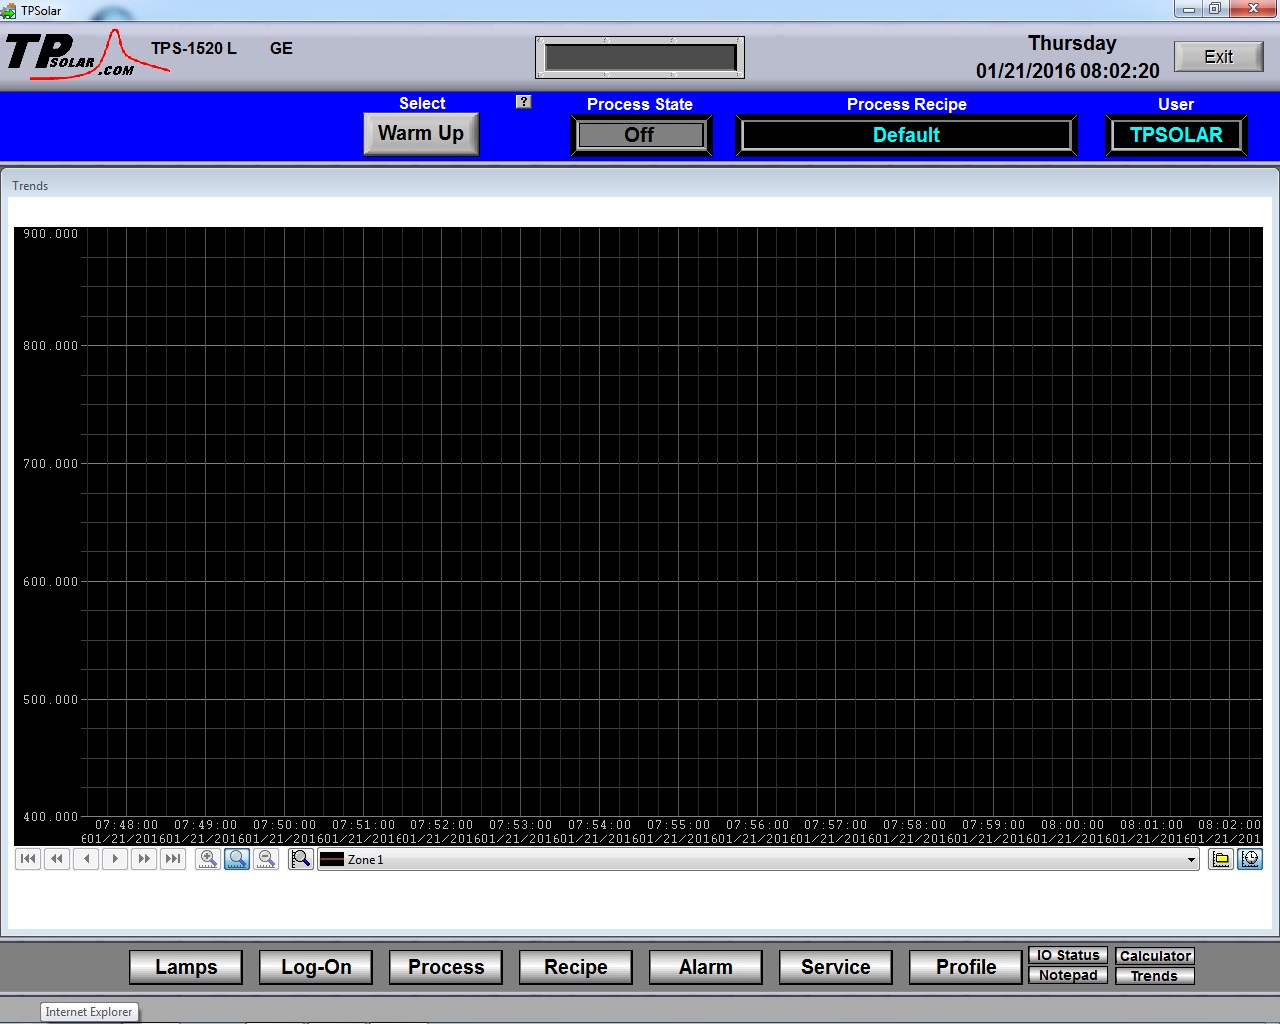This screenshot has height=1024, width=1280.
Task: Zoom out on the trend chart
Action: tap(266, 859)
